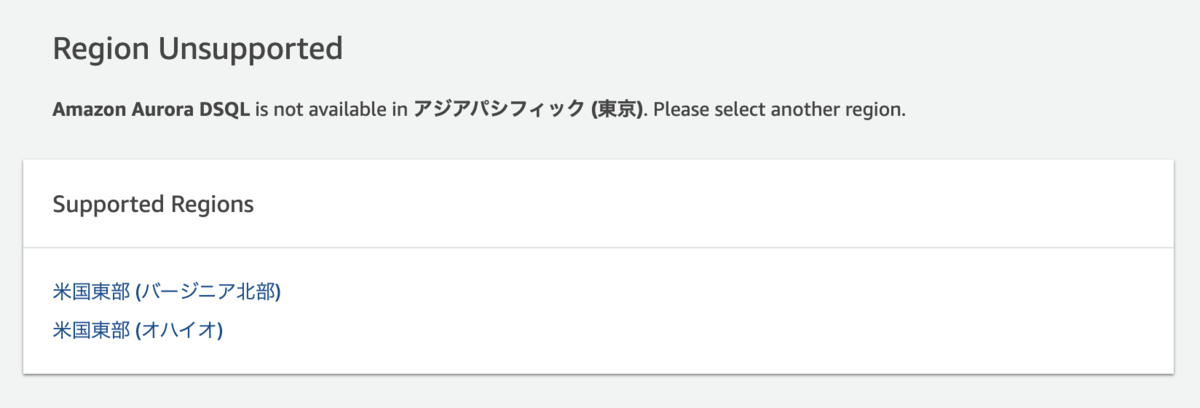The width and height of the screenshot is (1200, 408).
Task: Select the 米国東部 (オハイオ) region link
Action: pos(137,329)
